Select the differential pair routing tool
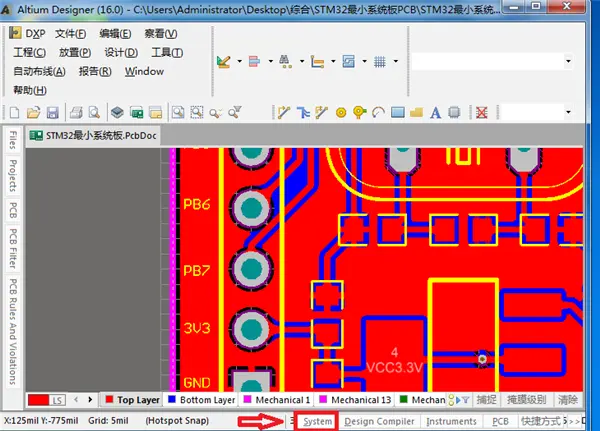The height and width of the screenshot is (431, 600). click(x=303, y=113)
